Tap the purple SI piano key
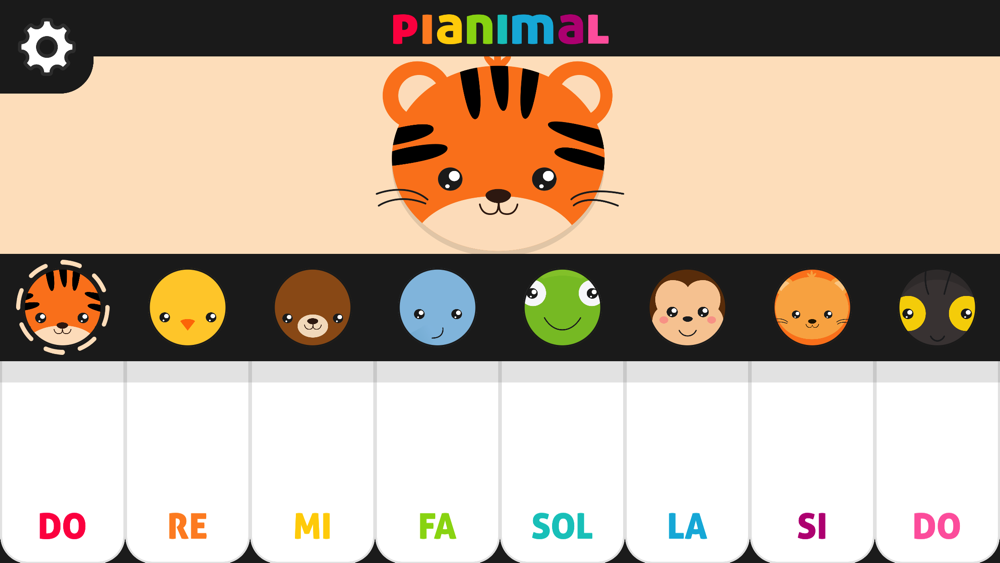This screenshot has height=563, width=1000. [x=812, y=462]
